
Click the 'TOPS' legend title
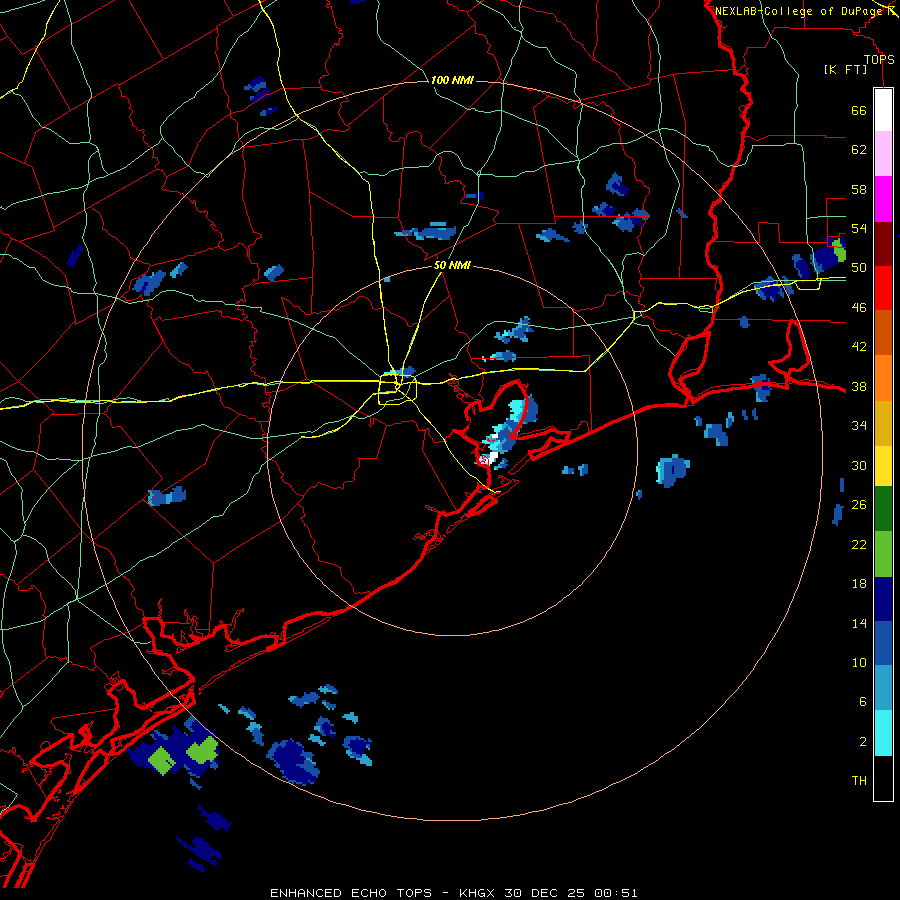coord(879,59)
